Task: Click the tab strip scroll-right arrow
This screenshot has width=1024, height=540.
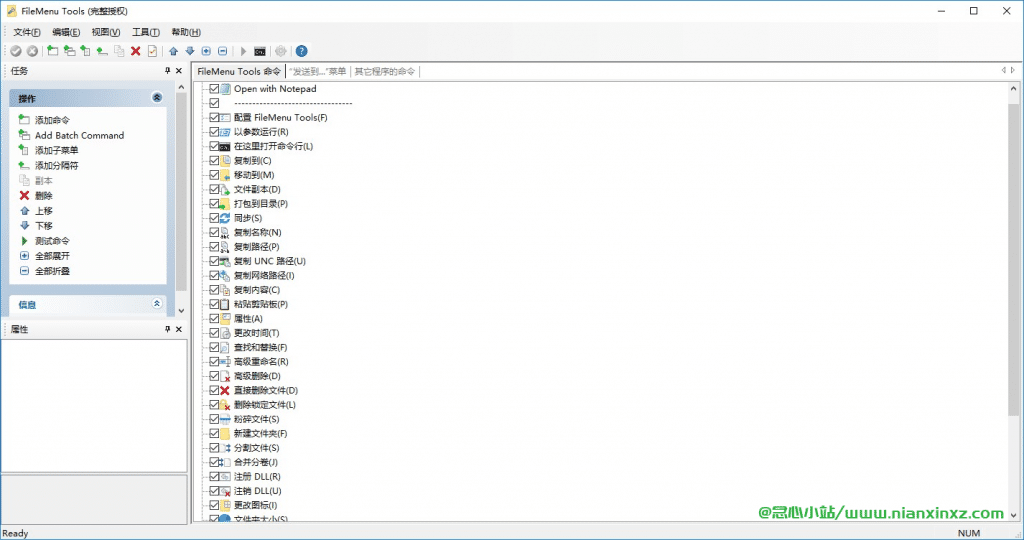Action: [1013, 70]
